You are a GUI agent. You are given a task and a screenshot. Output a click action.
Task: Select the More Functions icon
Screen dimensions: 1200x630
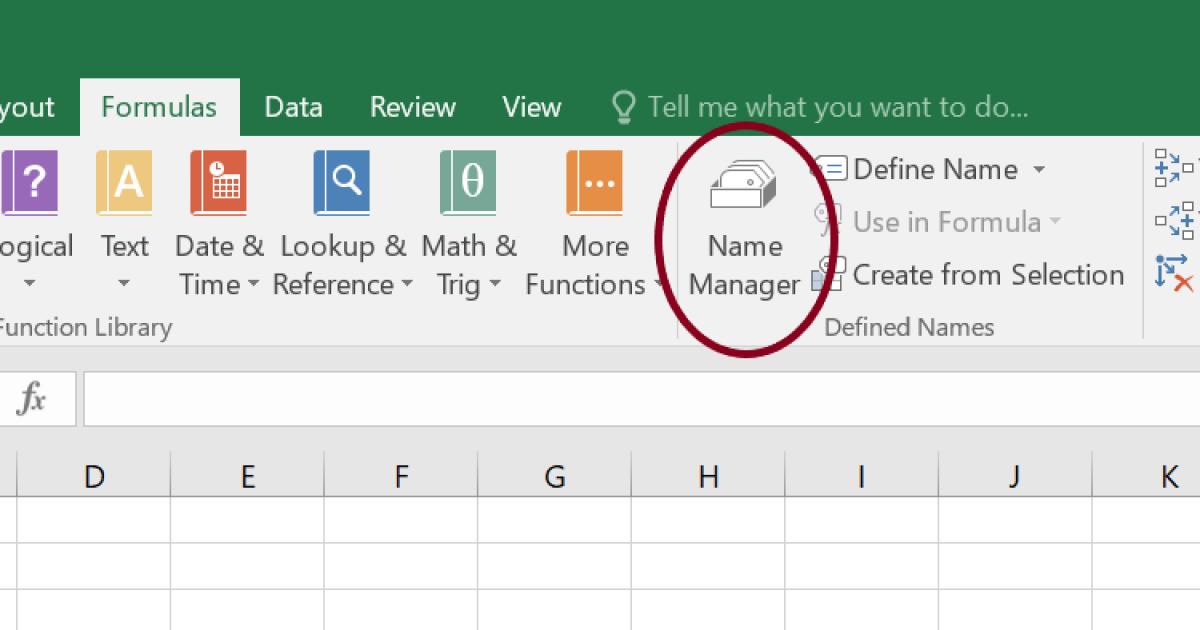click(594, 183)
